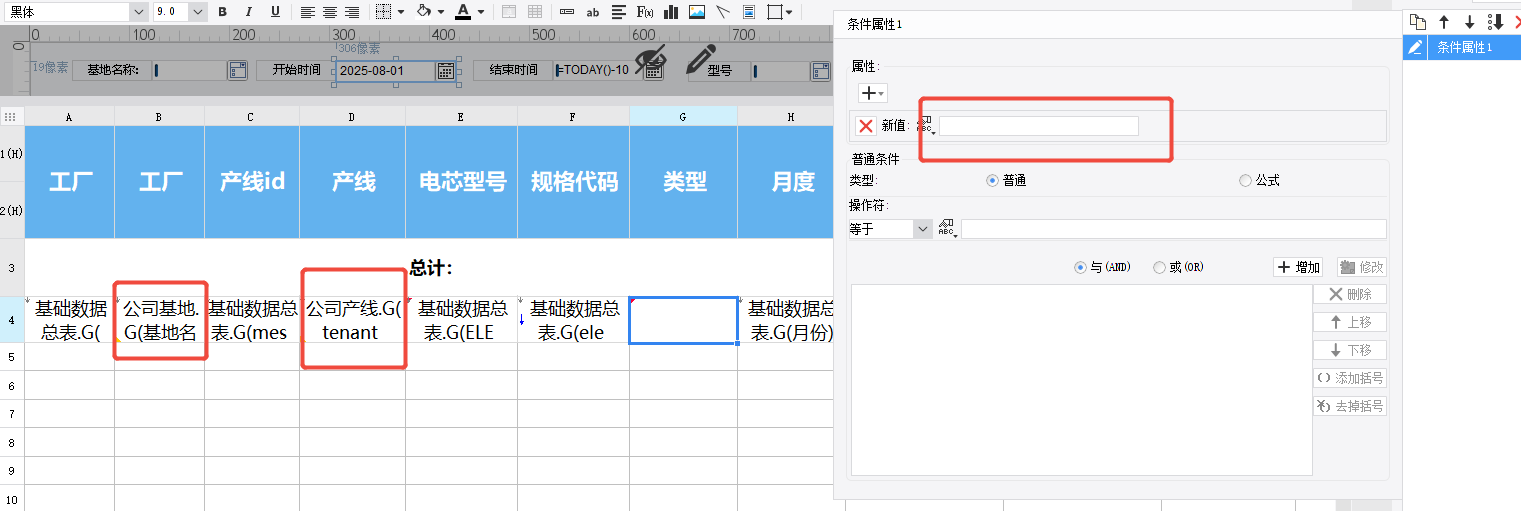Image resolution: width=1521 pixels, height=511 pixels.
Task: Open the new value type ABC dropdown
Action: tap(925, 126)
